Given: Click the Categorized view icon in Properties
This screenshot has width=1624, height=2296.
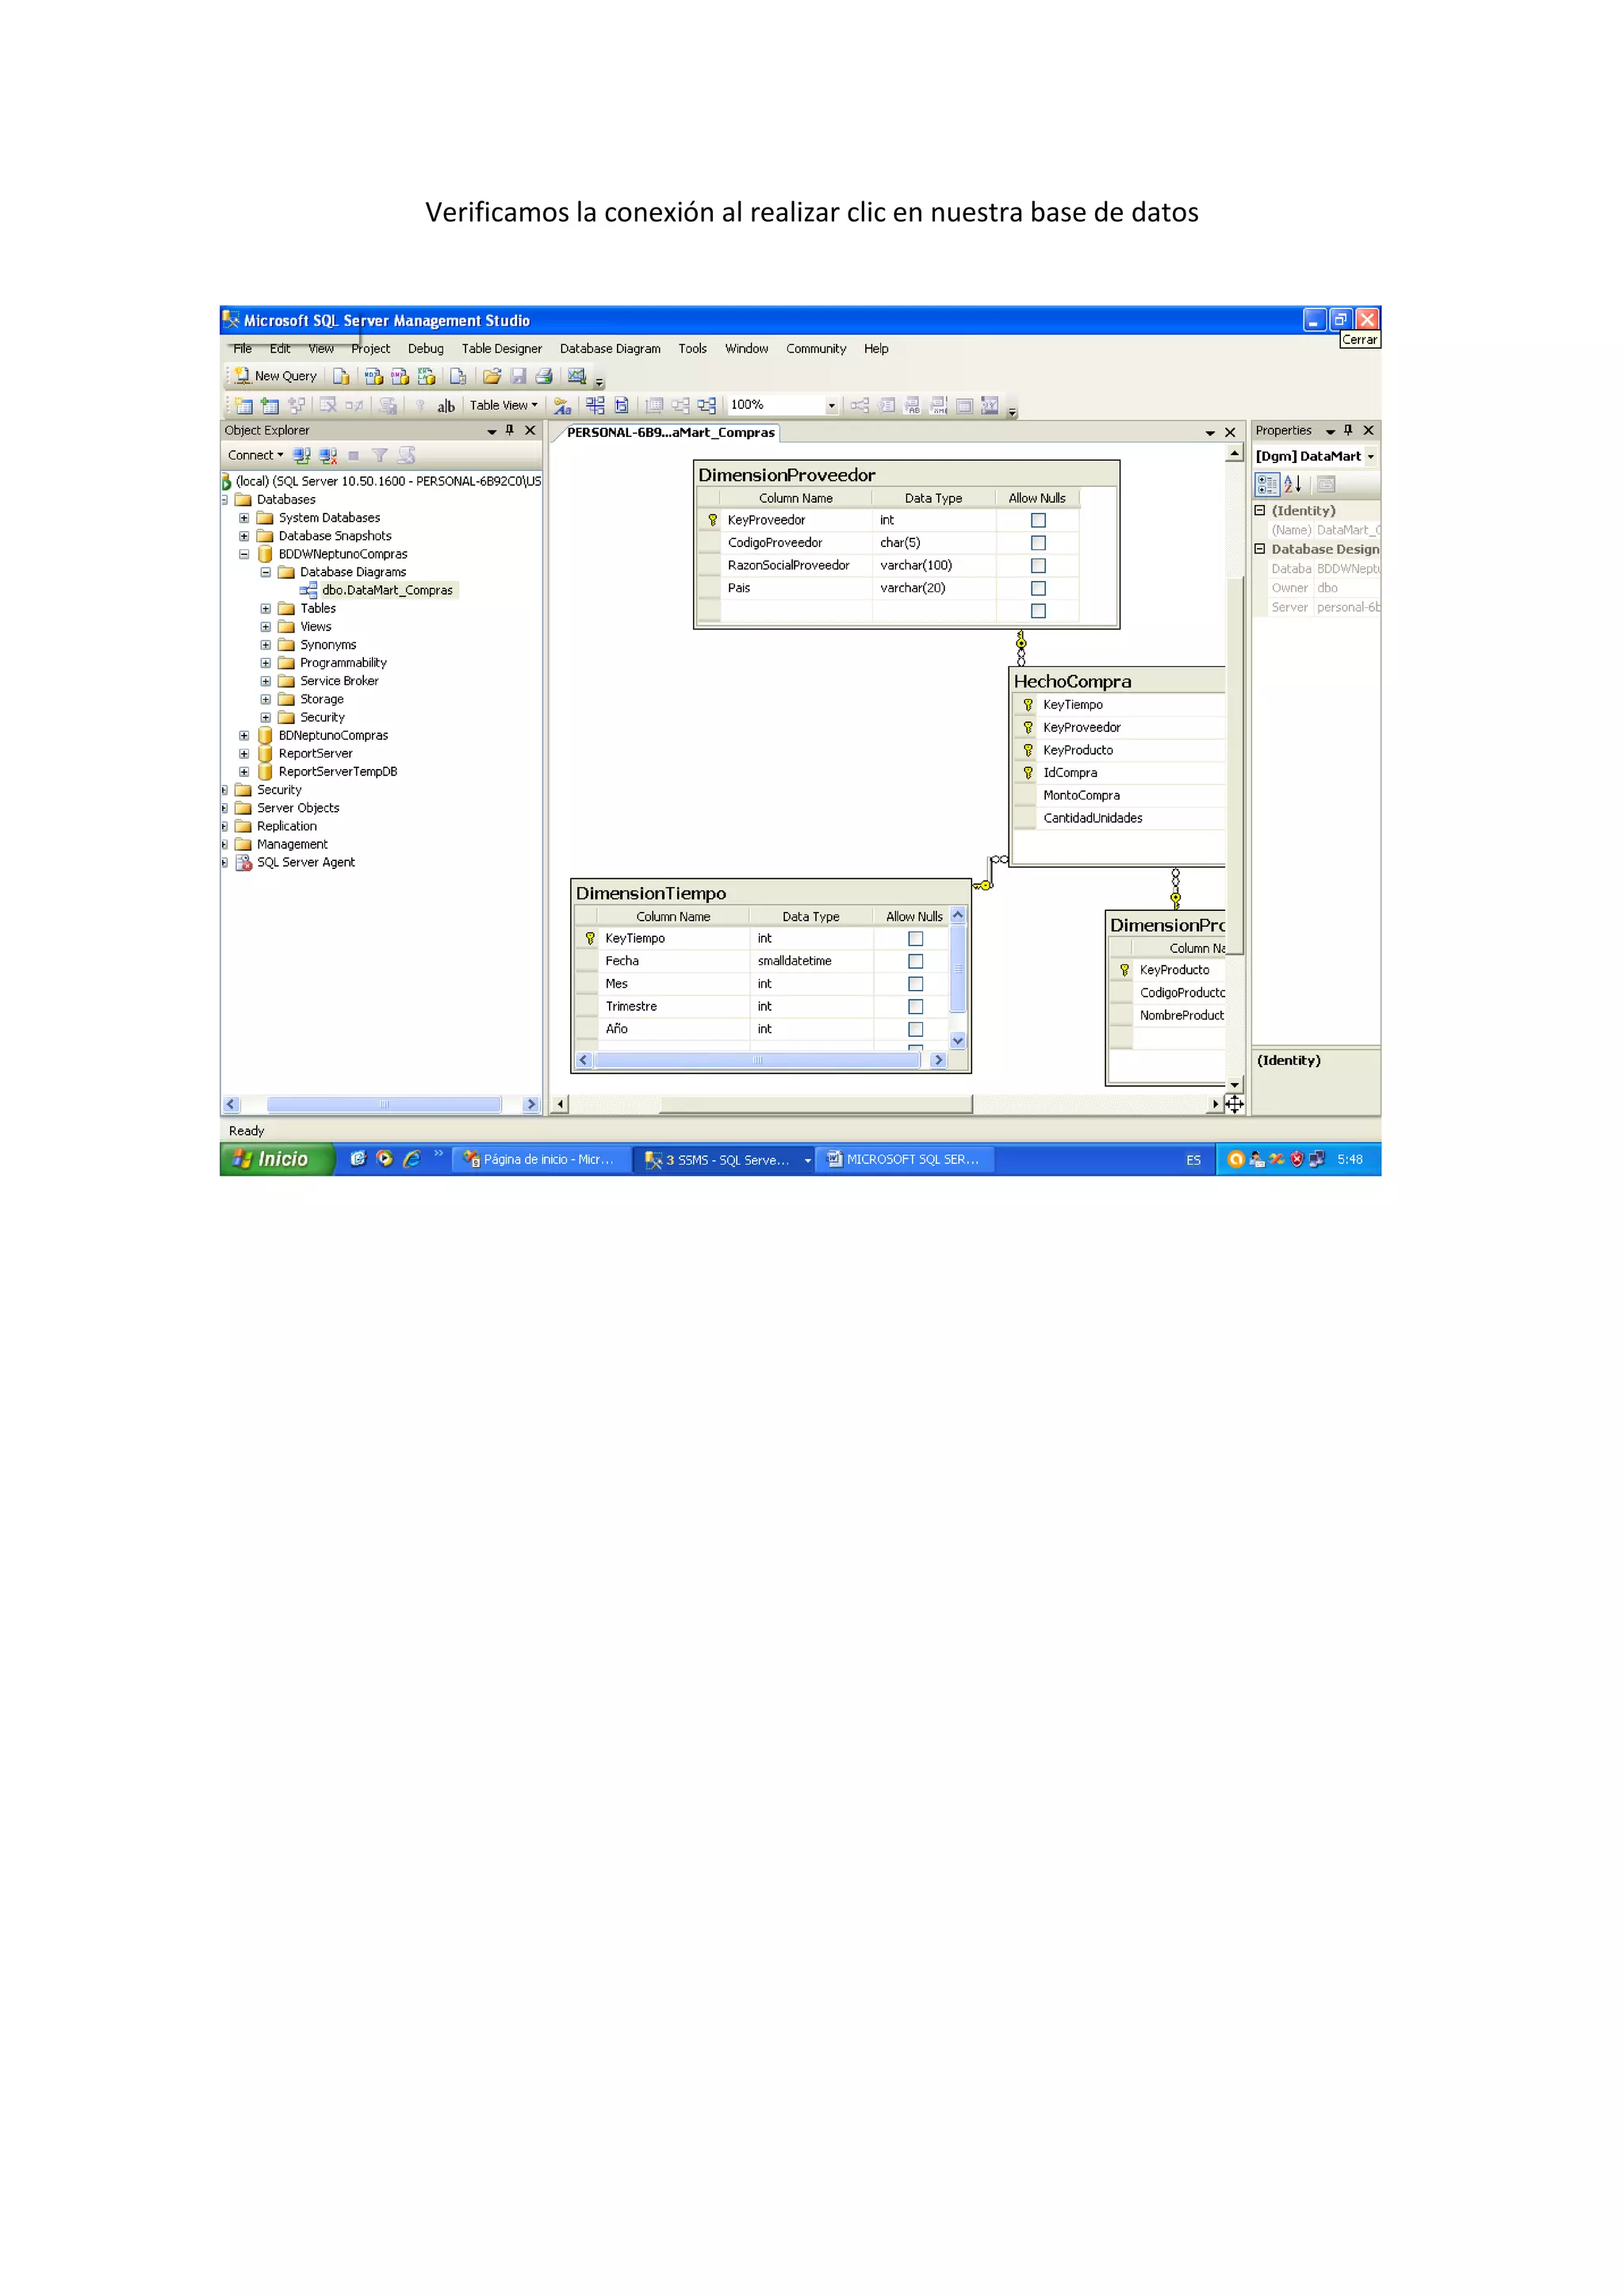Looking at the screenshot, I should pos(1266,484).
